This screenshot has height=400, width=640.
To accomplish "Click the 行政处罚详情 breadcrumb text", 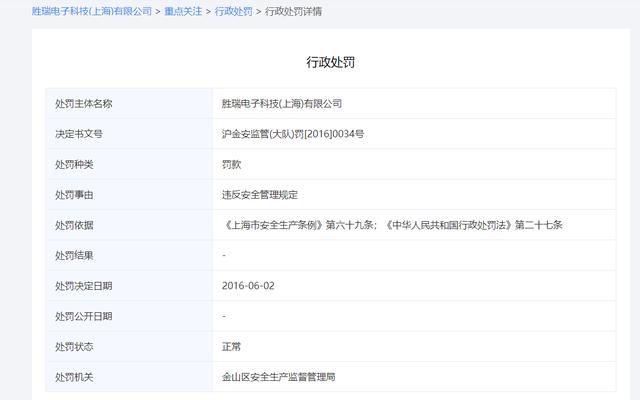I will coord(294,11).
